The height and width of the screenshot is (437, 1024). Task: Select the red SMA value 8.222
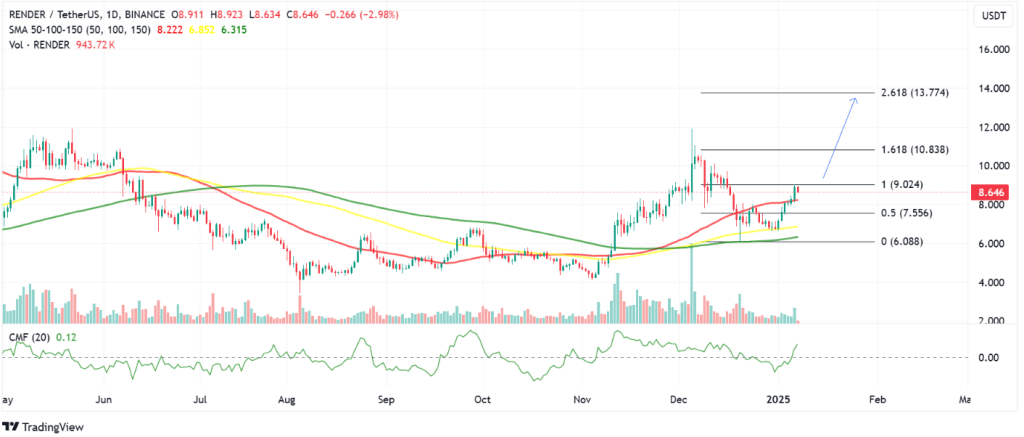168,29
